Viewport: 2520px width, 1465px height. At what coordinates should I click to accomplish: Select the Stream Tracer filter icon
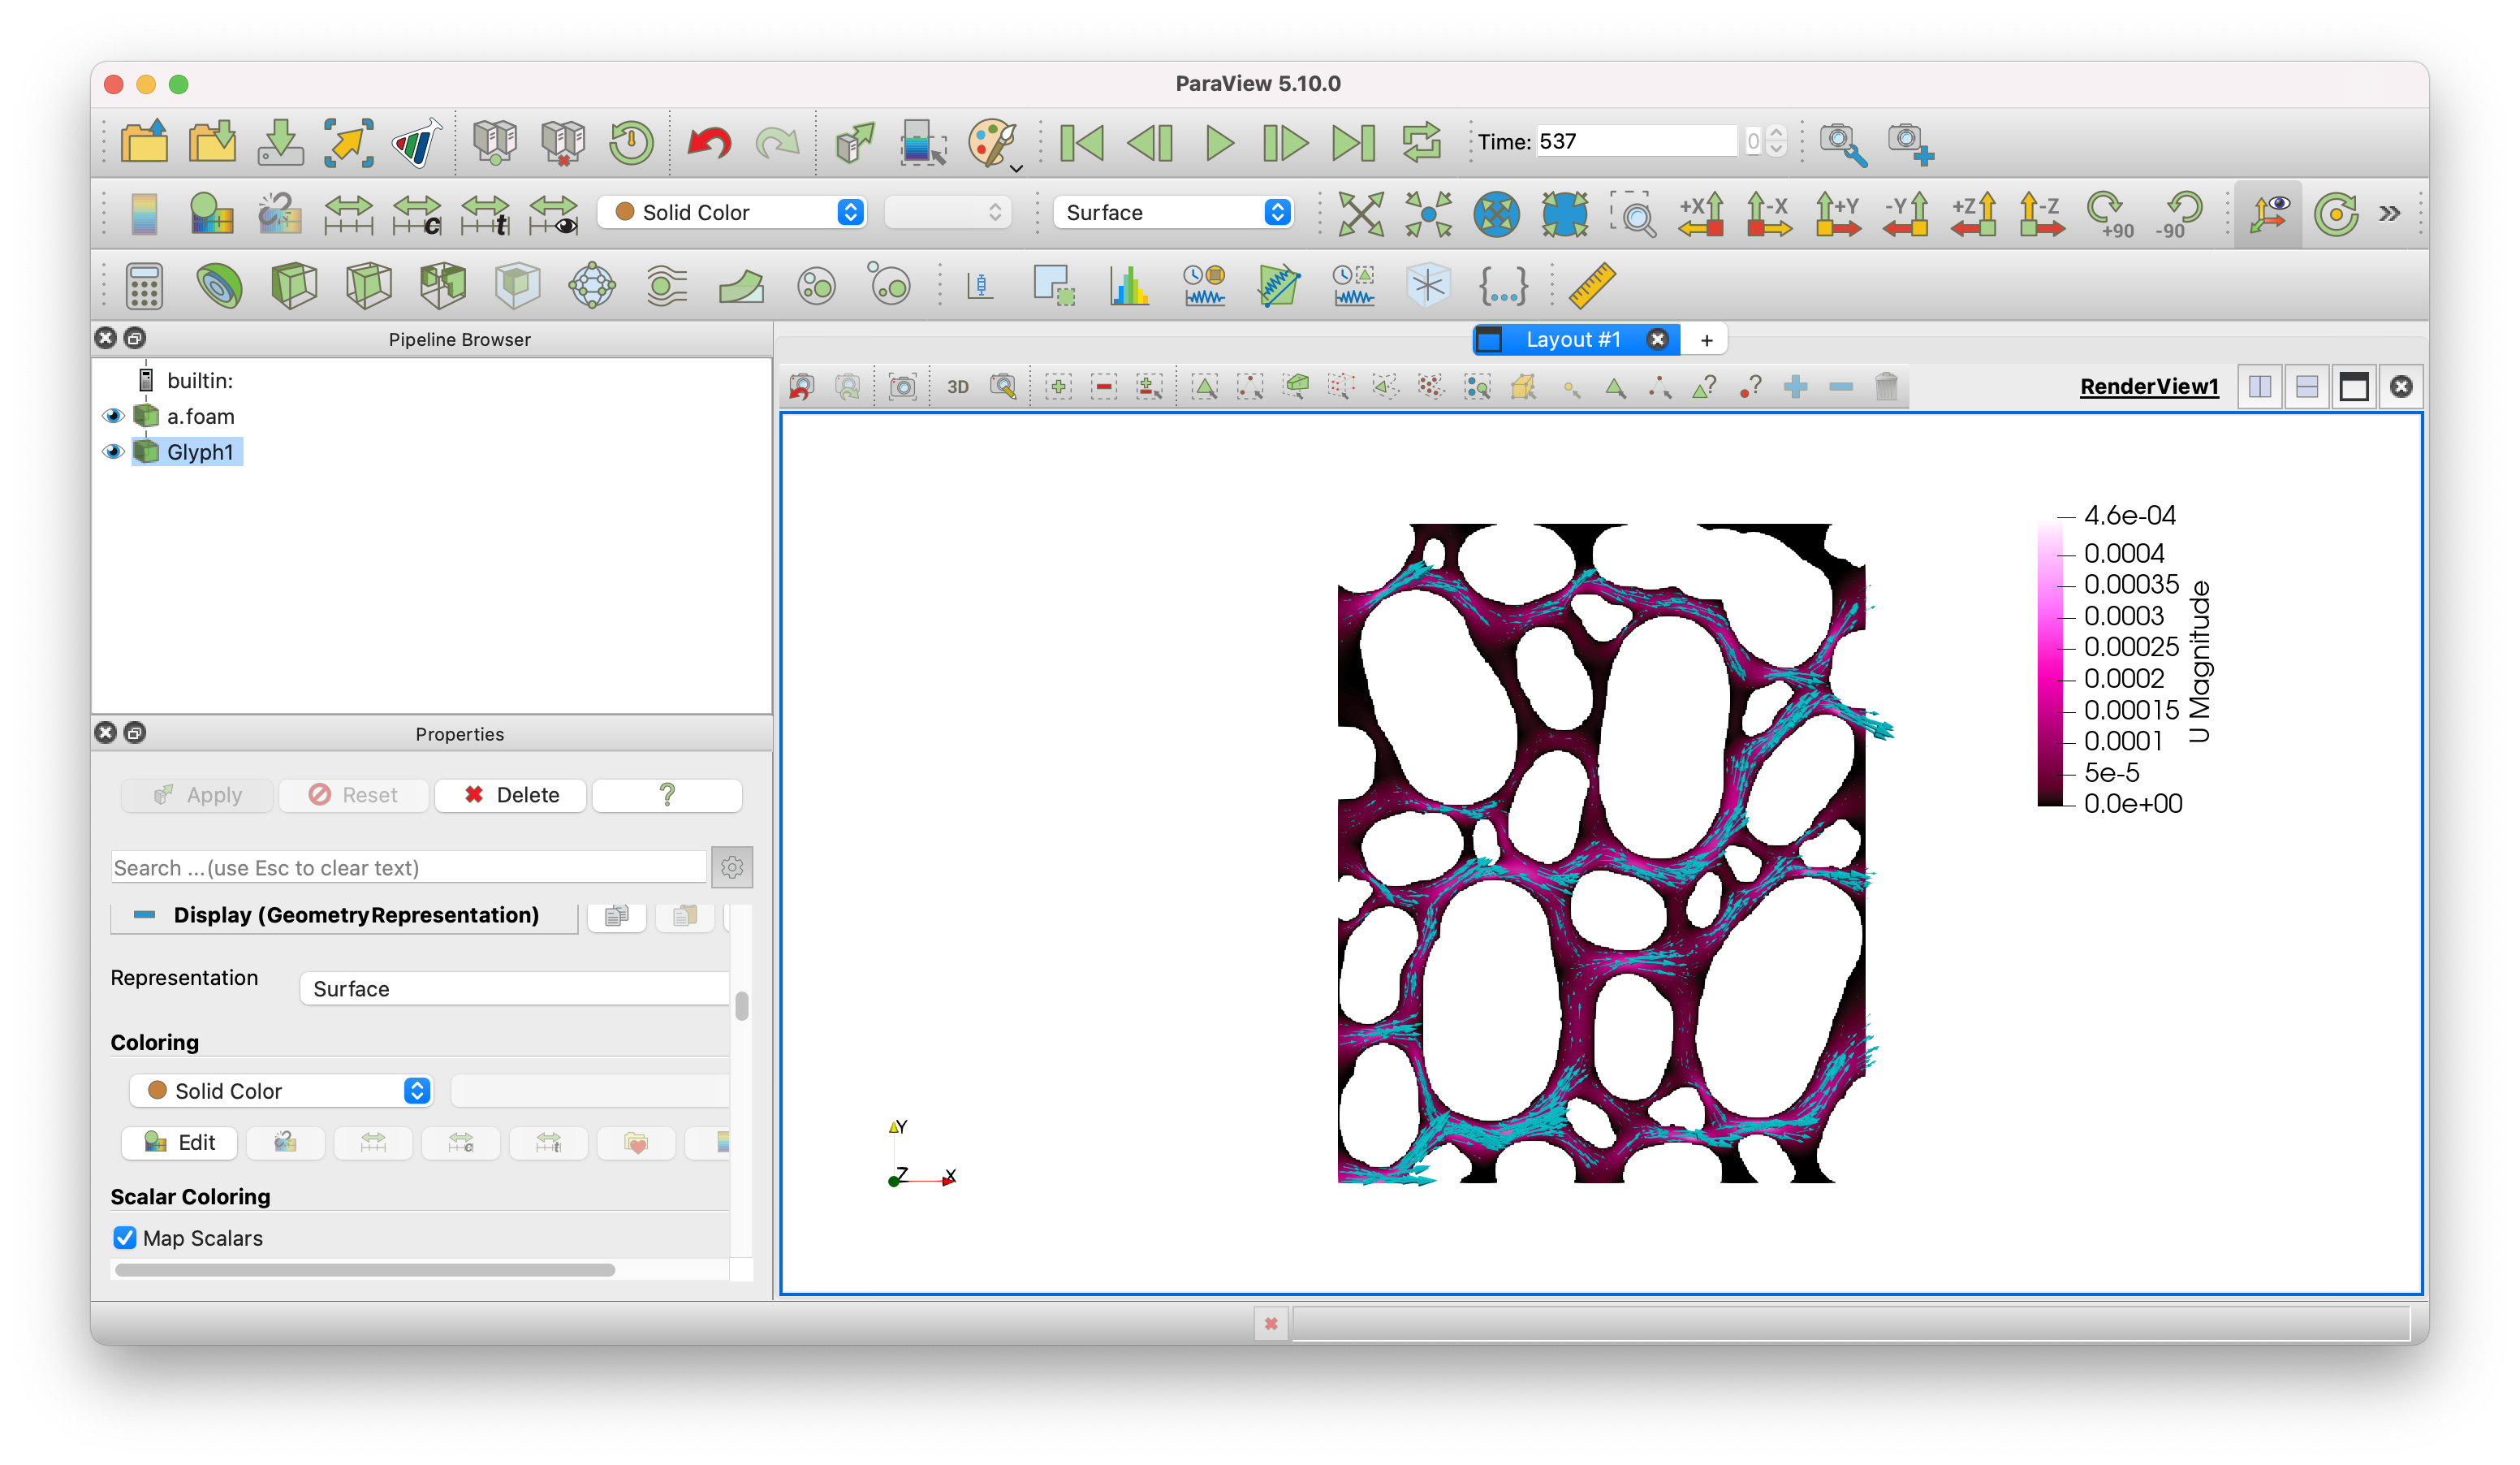coord(666,286)
